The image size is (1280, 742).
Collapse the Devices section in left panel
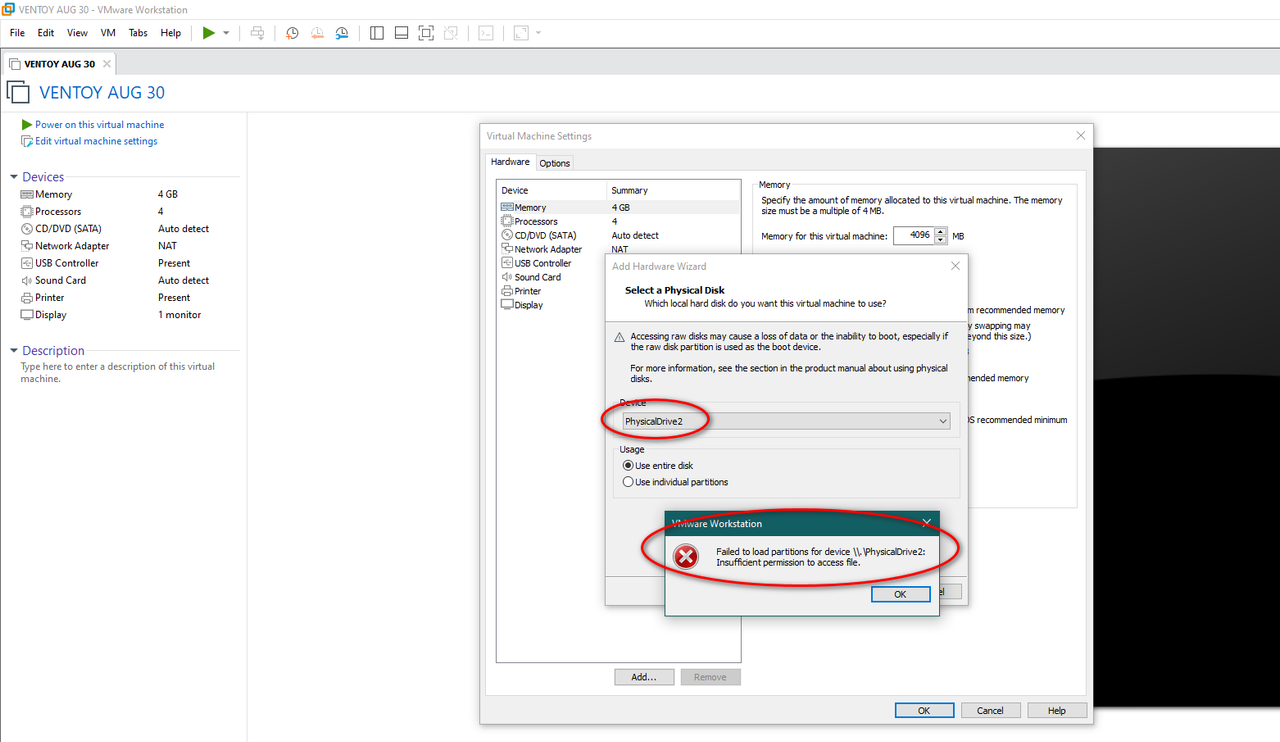click(14, 177)
